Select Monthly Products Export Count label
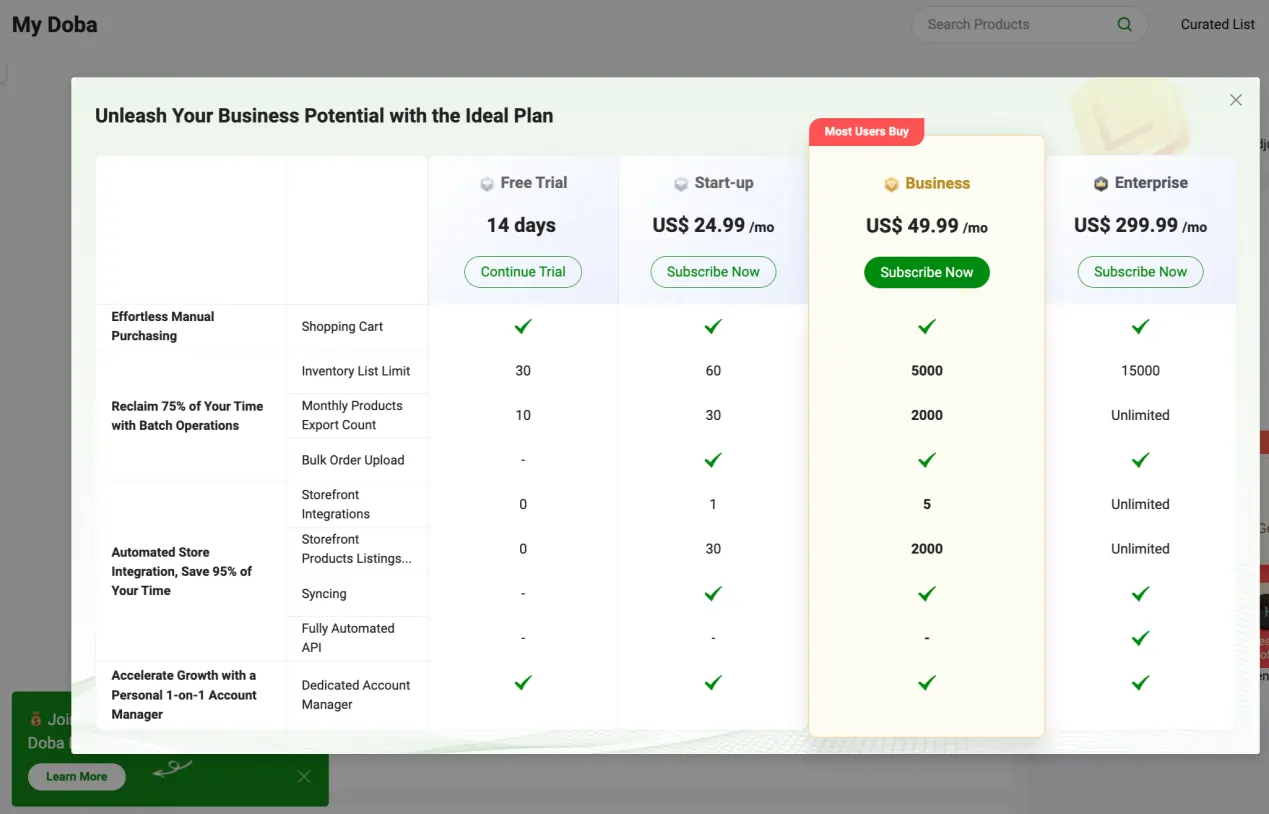Viewport: 1269px width, 814px height. [x=352, y=415]
